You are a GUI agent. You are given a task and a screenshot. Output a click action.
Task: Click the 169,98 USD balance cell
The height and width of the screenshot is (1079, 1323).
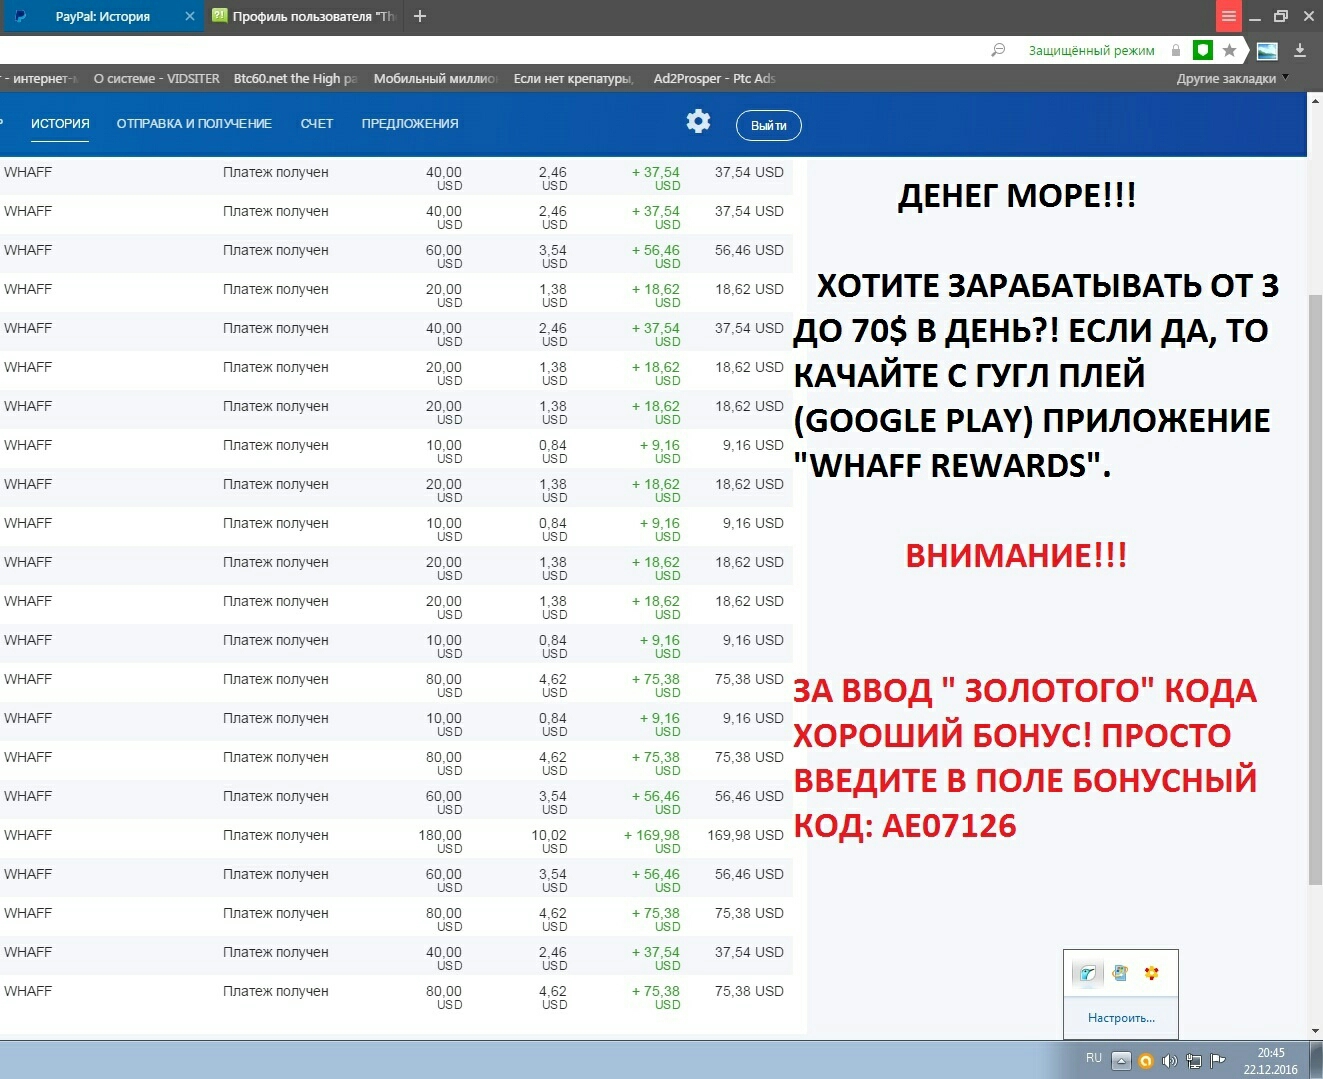point(745,835)
